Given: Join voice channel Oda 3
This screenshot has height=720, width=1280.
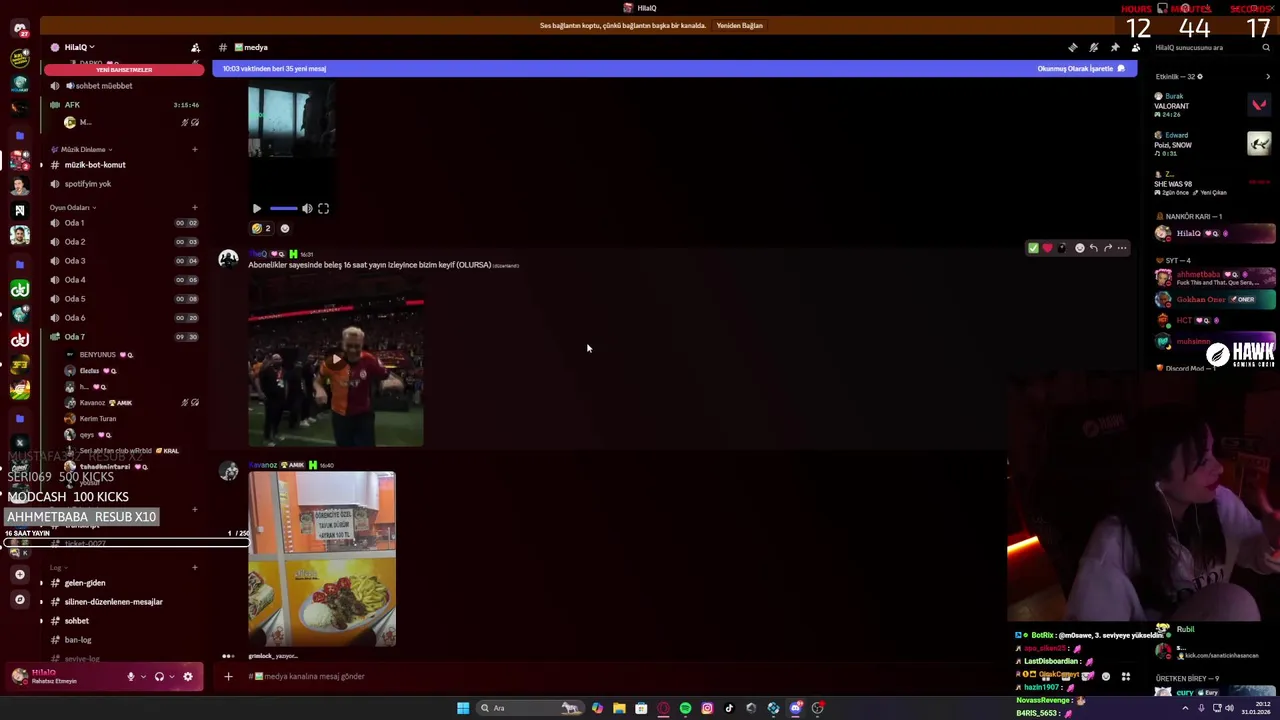Looking at the screenshot, I should click(125, 261).
